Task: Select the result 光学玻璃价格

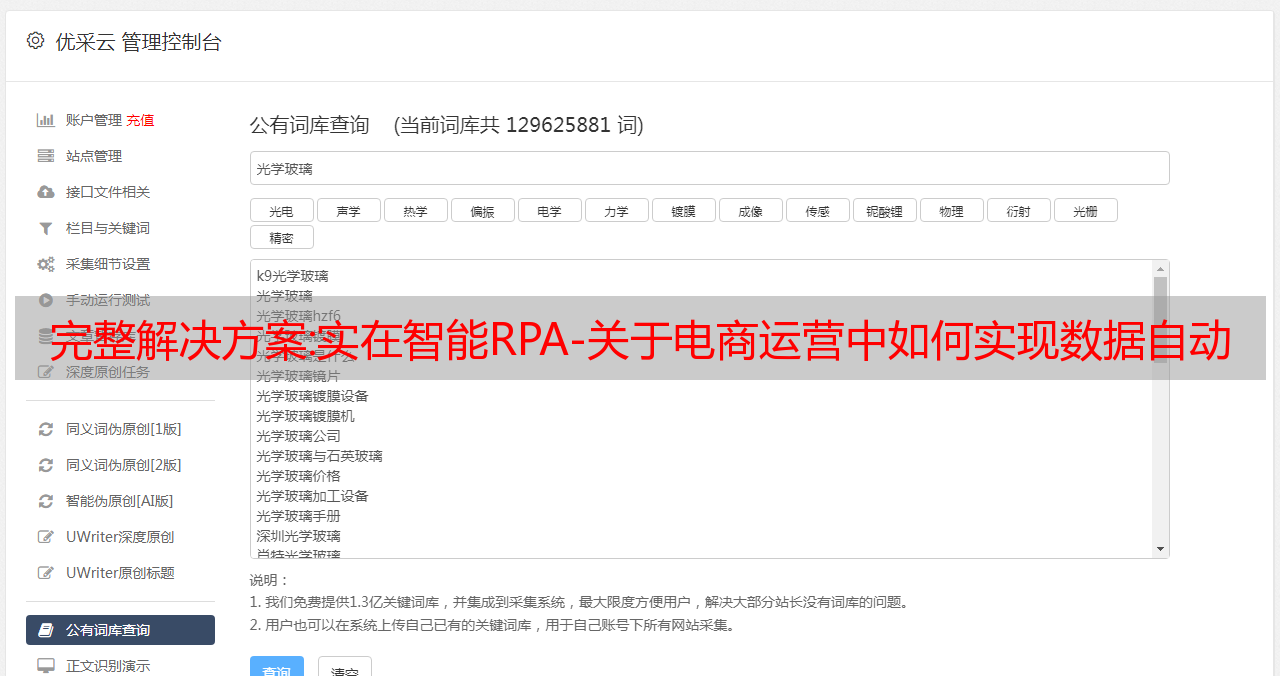Action: pyautogui.click(x=298, y=476)
